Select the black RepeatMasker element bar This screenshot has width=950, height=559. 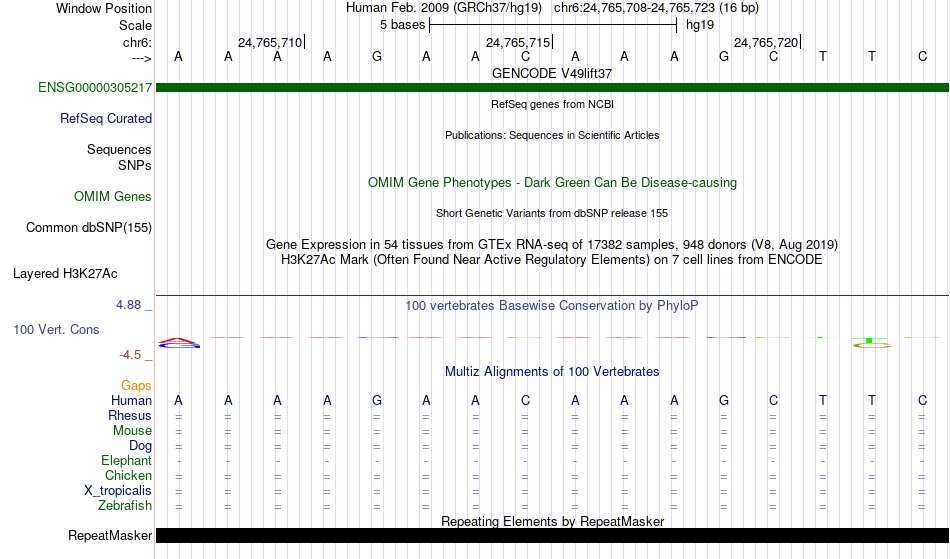[x=552, y=535]
